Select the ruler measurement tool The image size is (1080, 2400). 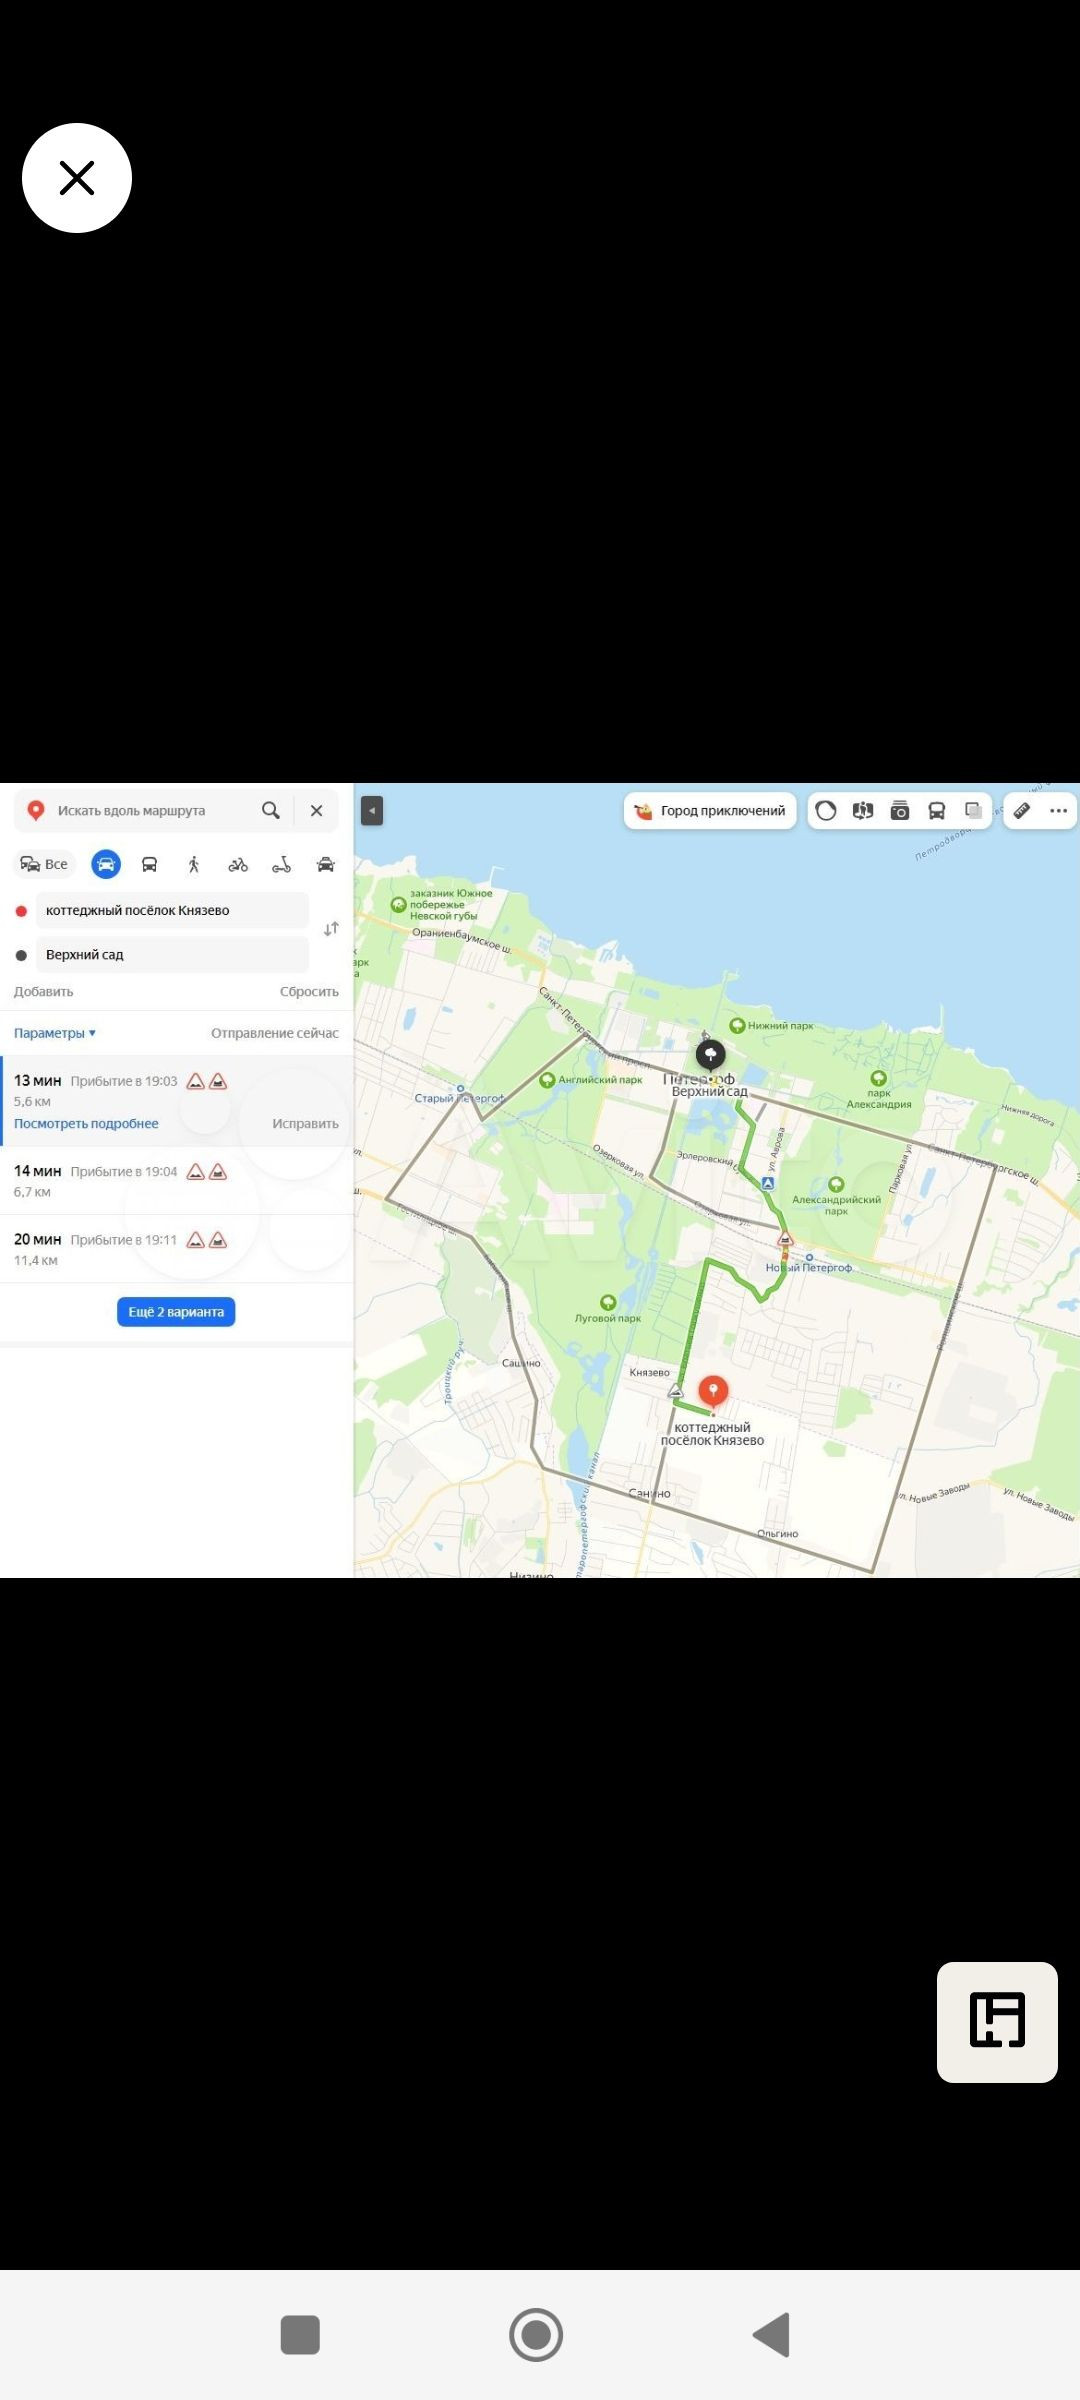tap(1022, 811)
